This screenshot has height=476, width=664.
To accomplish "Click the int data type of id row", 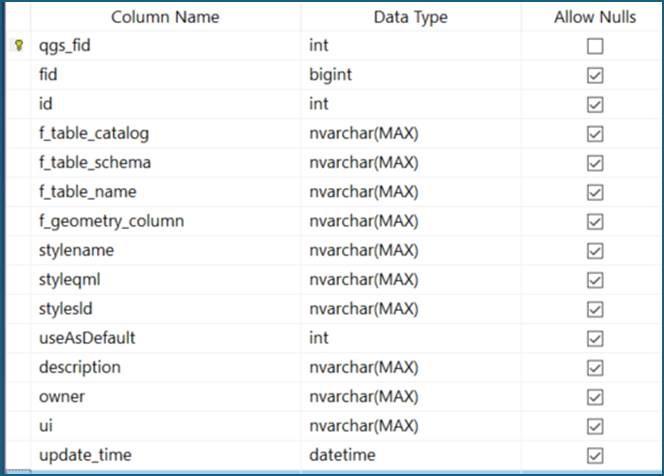I will tap(411, 104).
